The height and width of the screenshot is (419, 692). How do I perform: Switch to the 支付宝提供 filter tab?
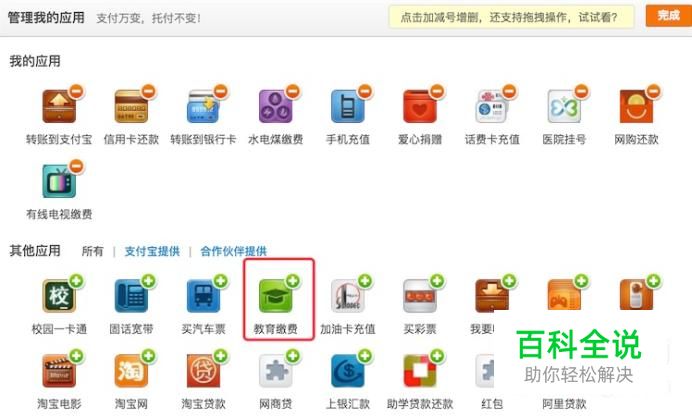point(152,251)
